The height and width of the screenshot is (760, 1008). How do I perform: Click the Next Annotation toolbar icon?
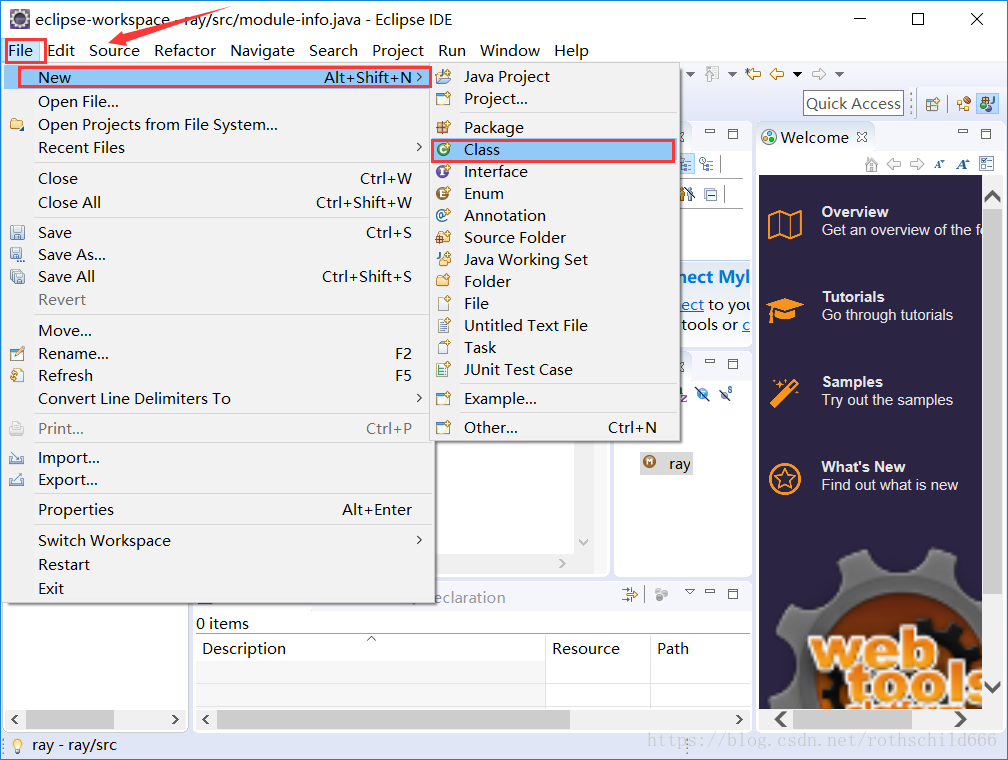(712, 74)
